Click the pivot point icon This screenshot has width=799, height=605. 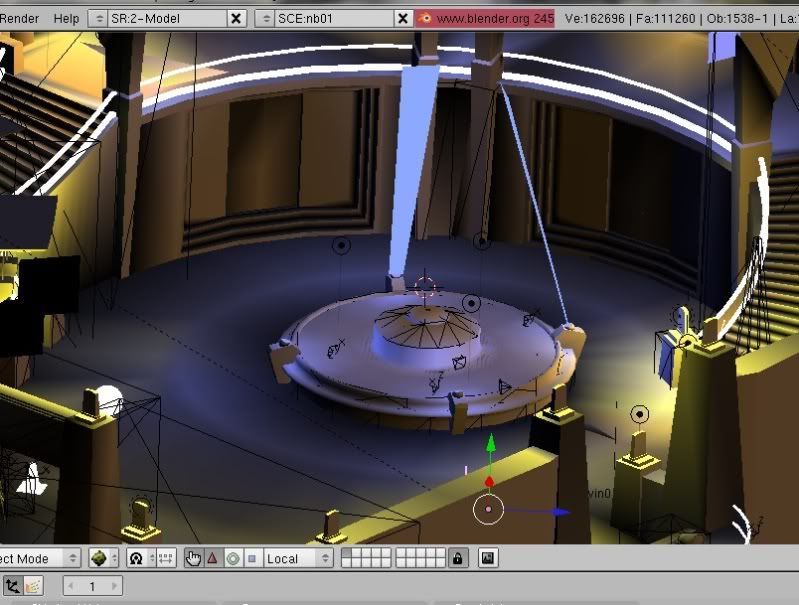(136, 559)
